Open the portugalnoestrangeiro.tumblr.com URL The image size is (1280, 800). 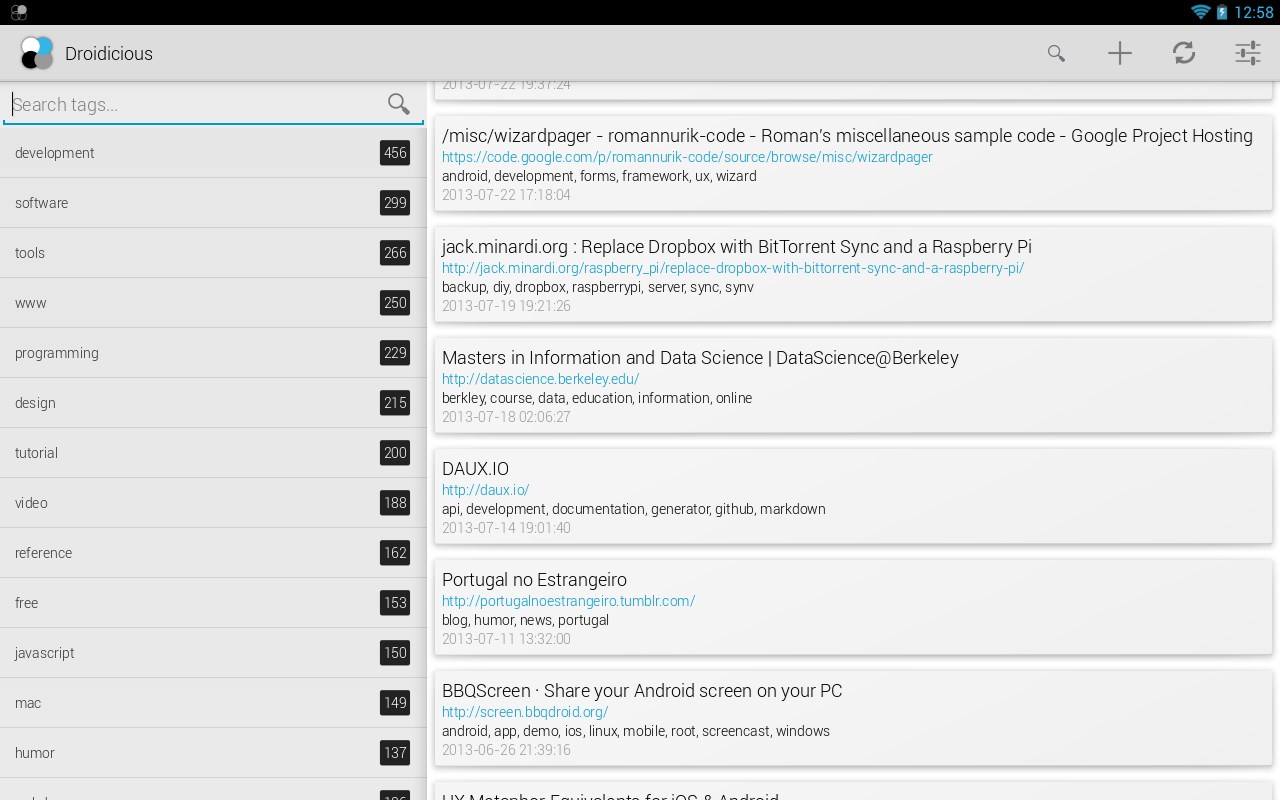pos(568,601)
